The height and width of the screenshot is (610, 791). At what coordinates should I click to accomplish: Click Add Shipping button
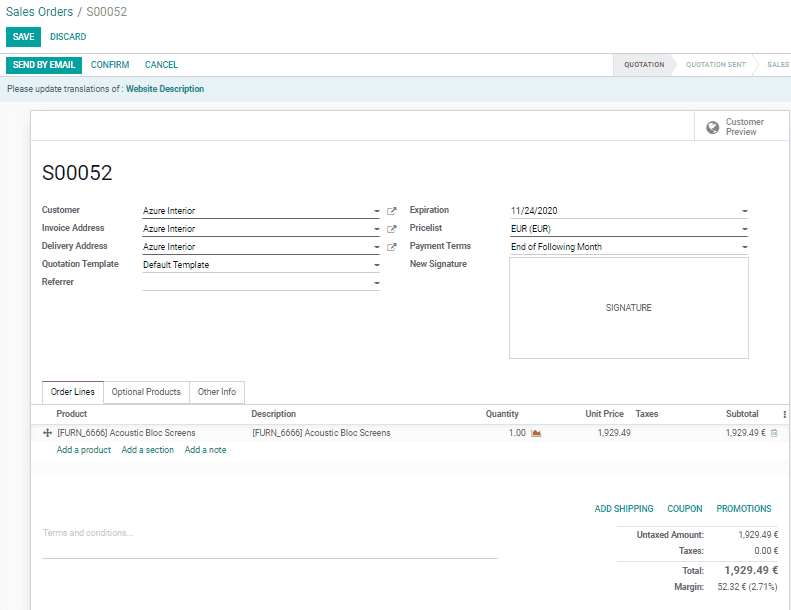tap(624, 509)
